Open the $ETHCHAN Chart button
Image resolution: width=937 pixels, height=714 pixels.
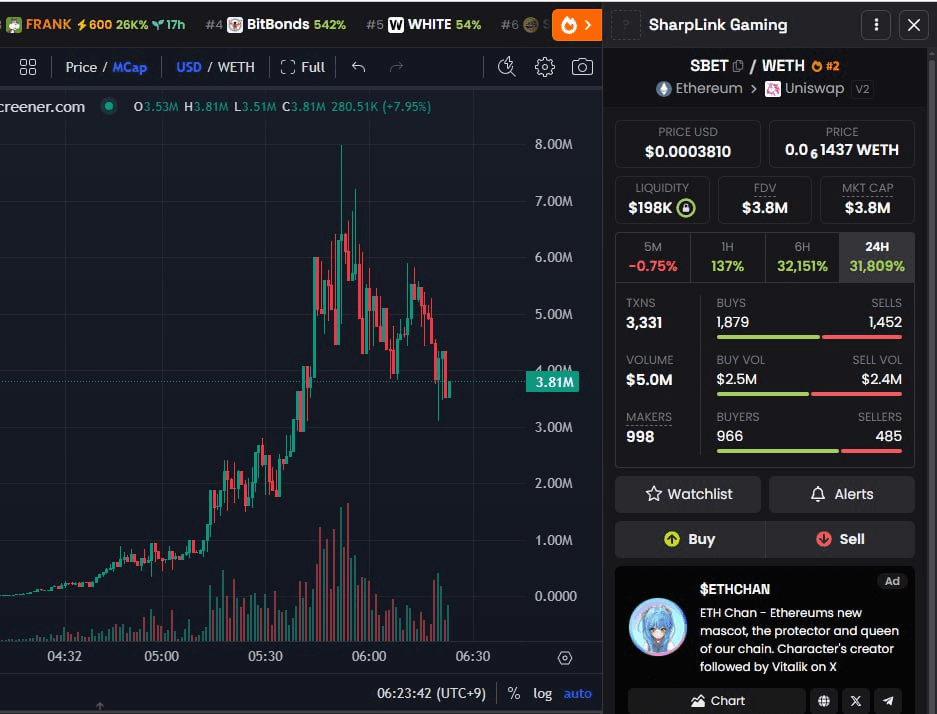pyautogui.click(x=717, y=701)
